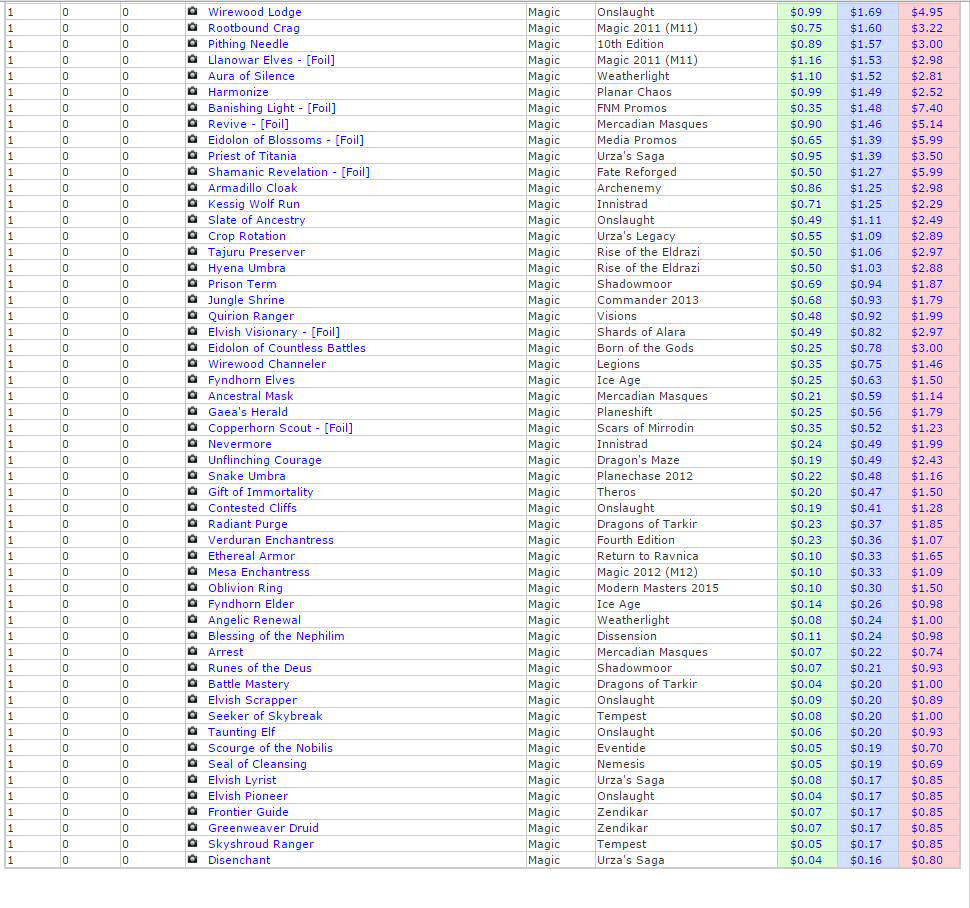The image size is (970, 908).
Task: Open the Arrest card link
Action: click(x=225, y=652)
